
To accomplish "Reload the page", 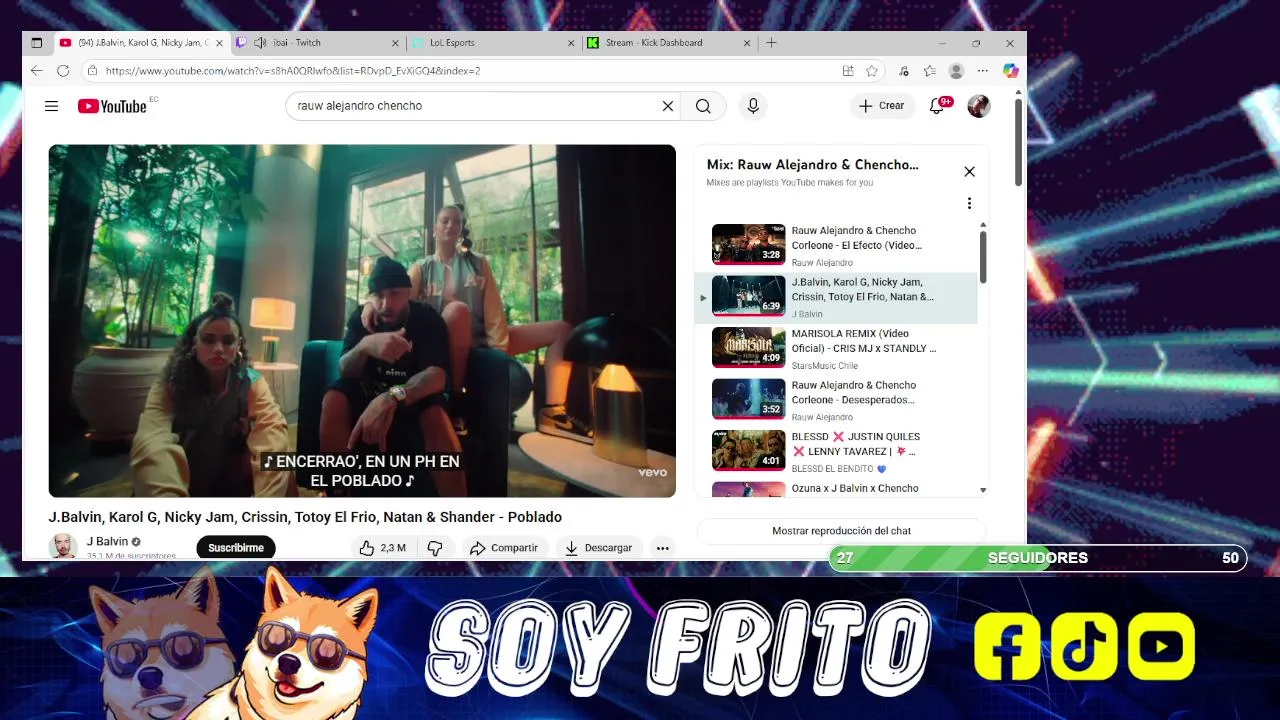I will click(x=63, y=71).
